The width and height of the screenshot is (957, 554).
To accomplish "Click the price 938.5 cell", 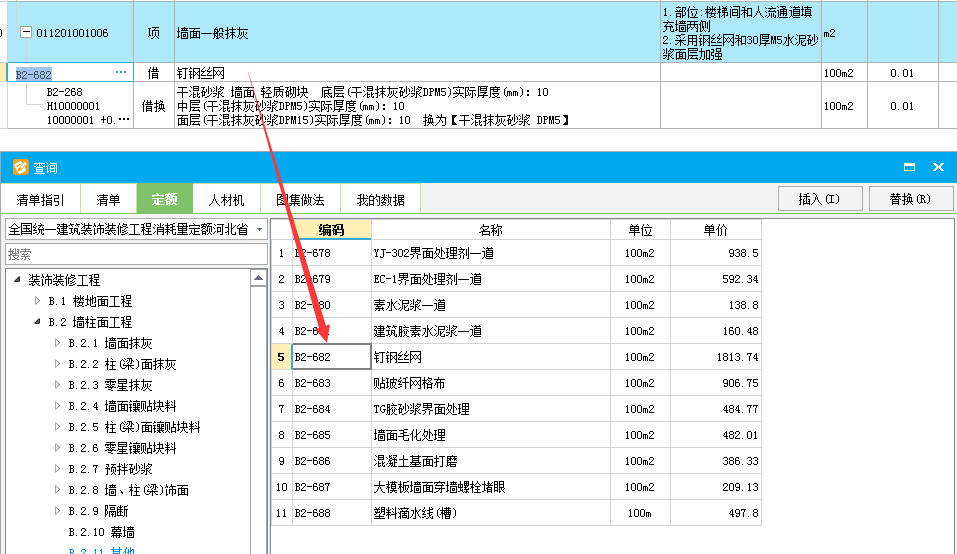I will tap(715, 253).
